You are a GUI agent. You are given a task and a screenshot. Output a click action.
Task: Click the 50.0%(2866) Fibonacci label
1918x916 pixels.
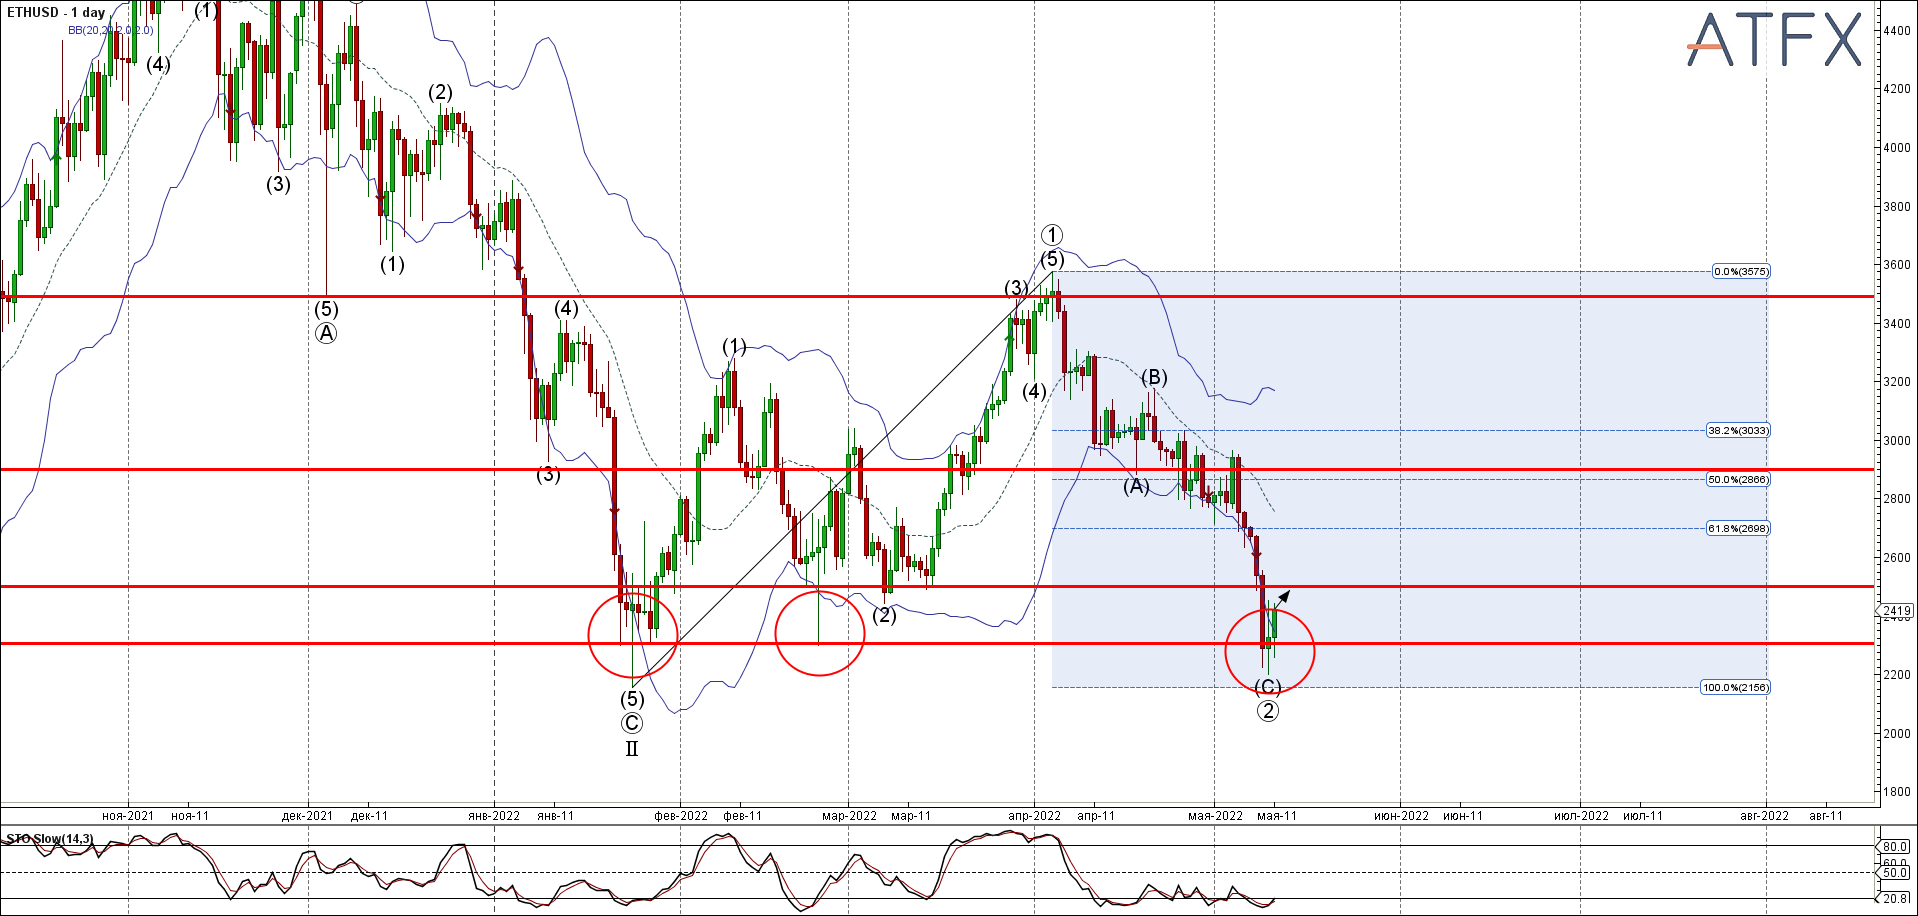[x=1738, y=479]
